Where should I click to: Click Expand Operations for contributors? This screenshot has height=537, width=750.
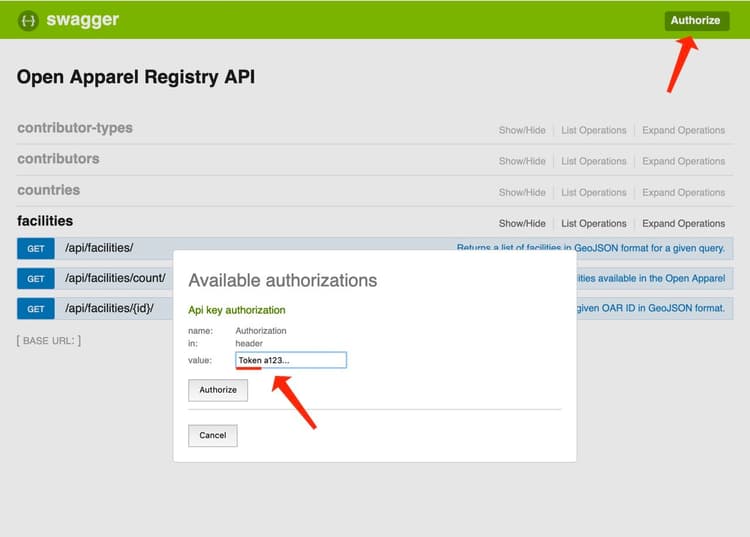point(684,161)
